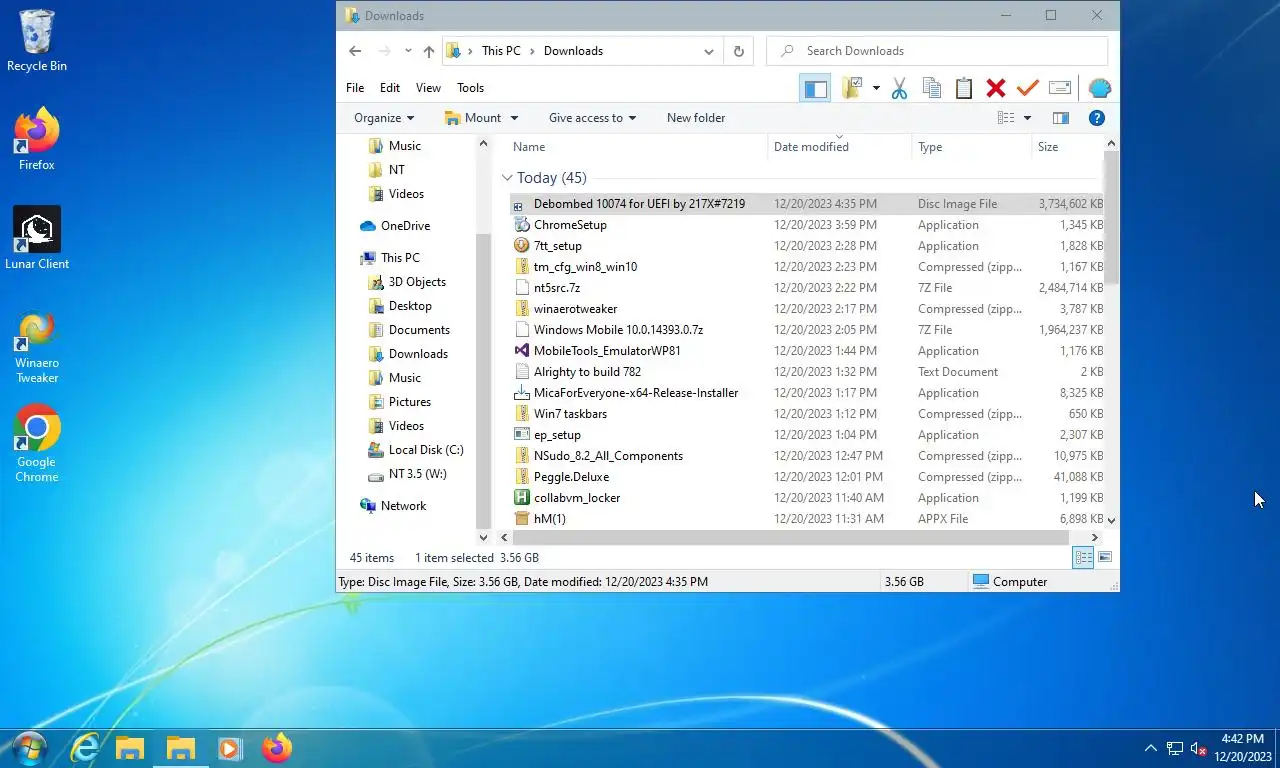The width and height of the screenshot is (1280, 768).
Task: Click the Refresh button in address bar
Action: point(739,51)
